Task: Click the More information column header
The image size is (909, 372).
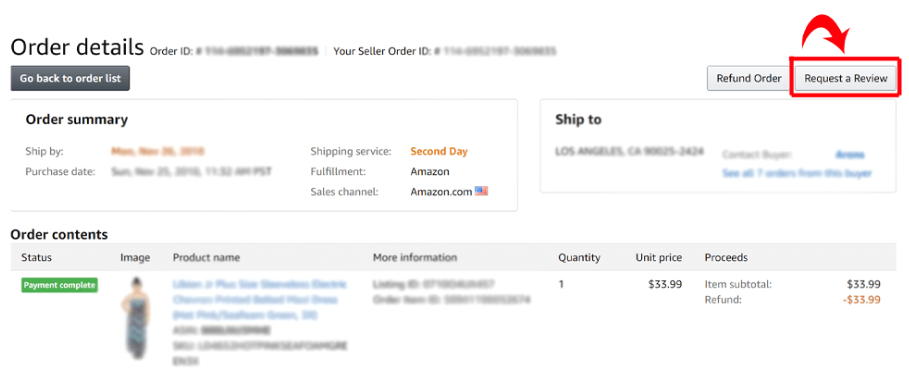Action: pyautogui.click(x=415, y=257)
